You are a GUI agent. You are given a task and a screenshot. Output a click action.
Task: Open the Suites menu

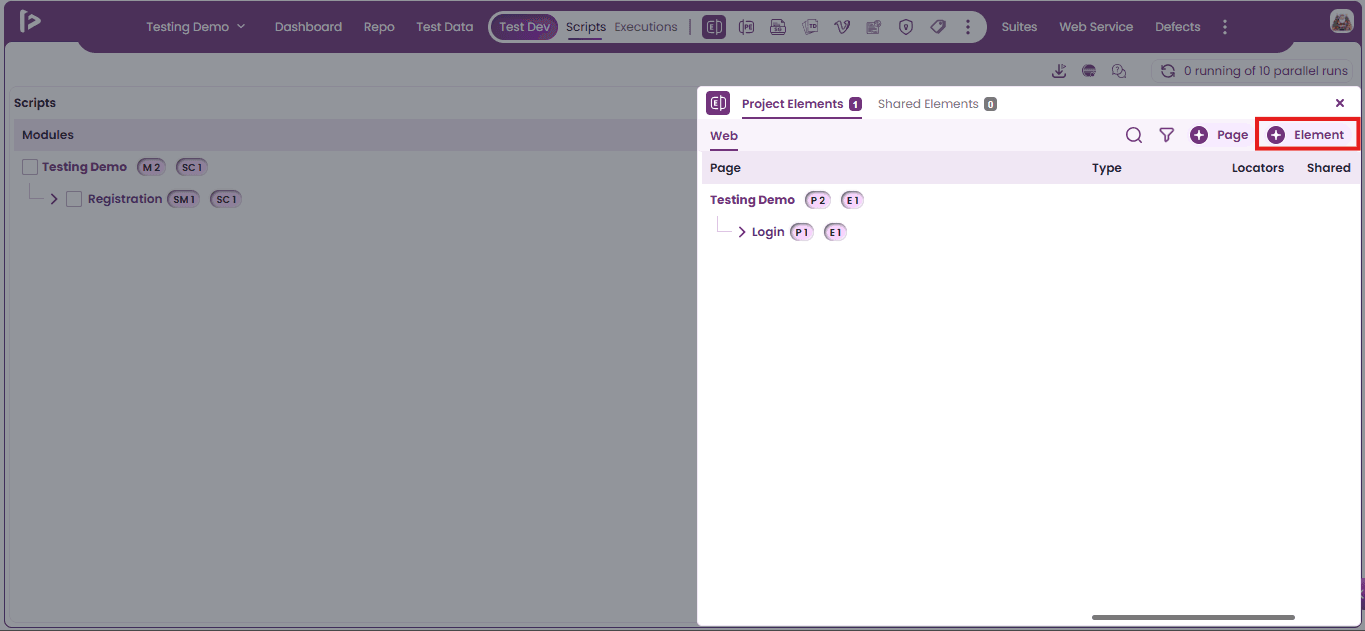click(x=1019, y=27)
